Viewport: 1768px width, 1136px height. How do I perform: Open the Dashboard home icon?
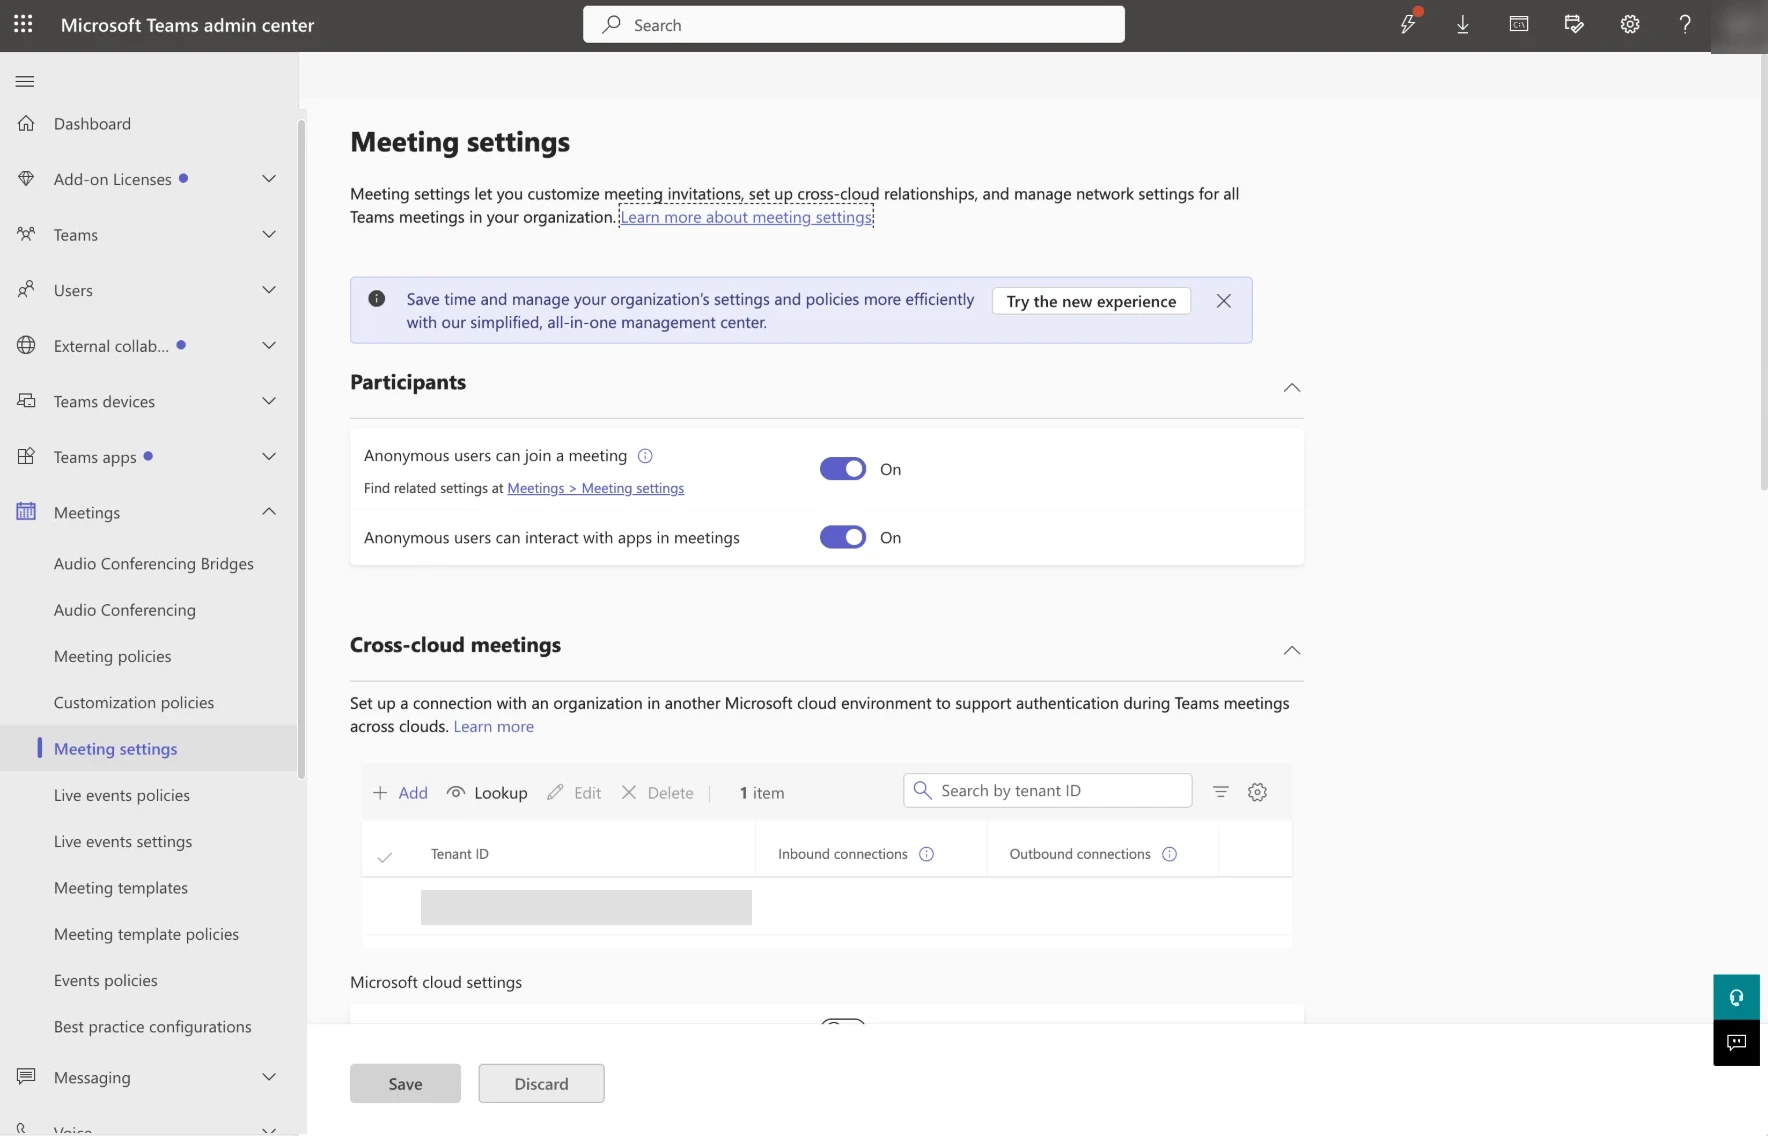[x=26, y=123]
